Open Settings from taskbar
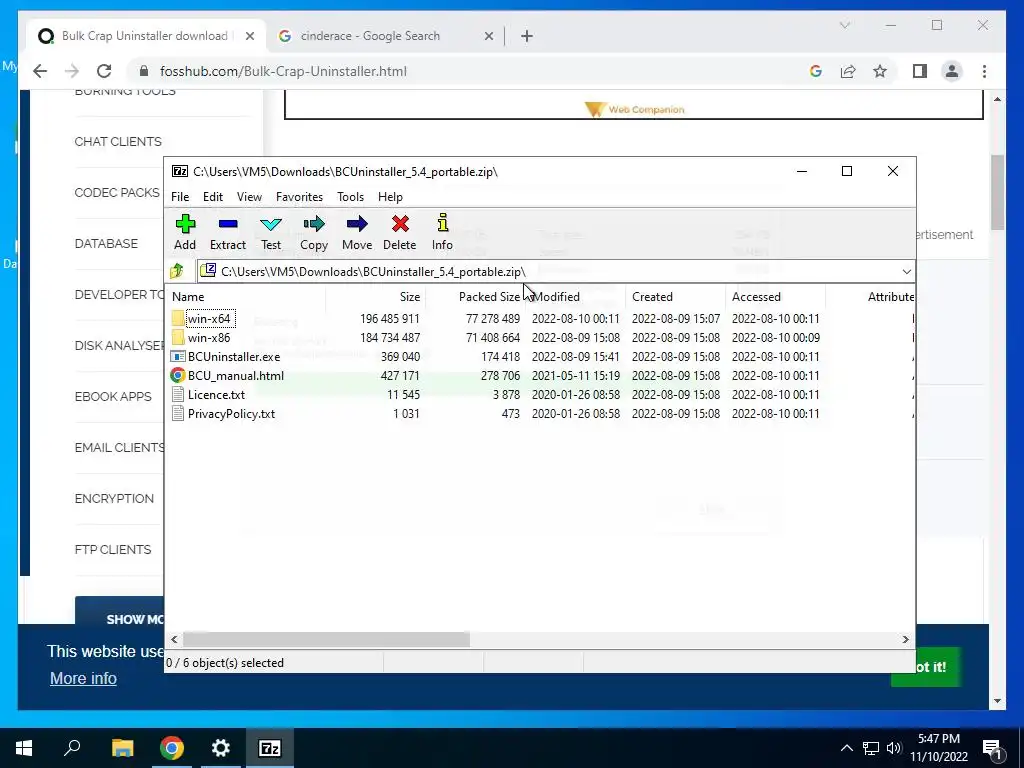 click(221, 748)
